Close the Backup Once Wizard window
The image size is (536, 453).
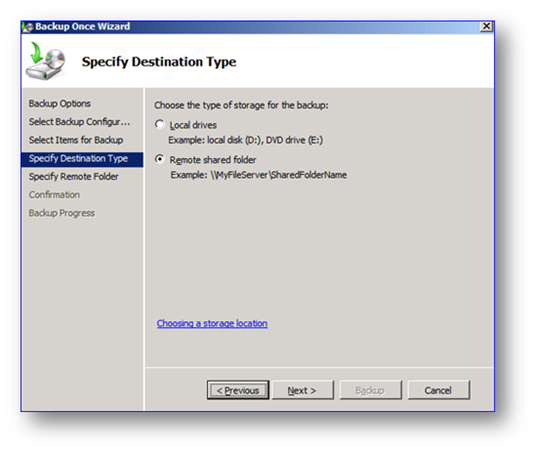(486, 26)
